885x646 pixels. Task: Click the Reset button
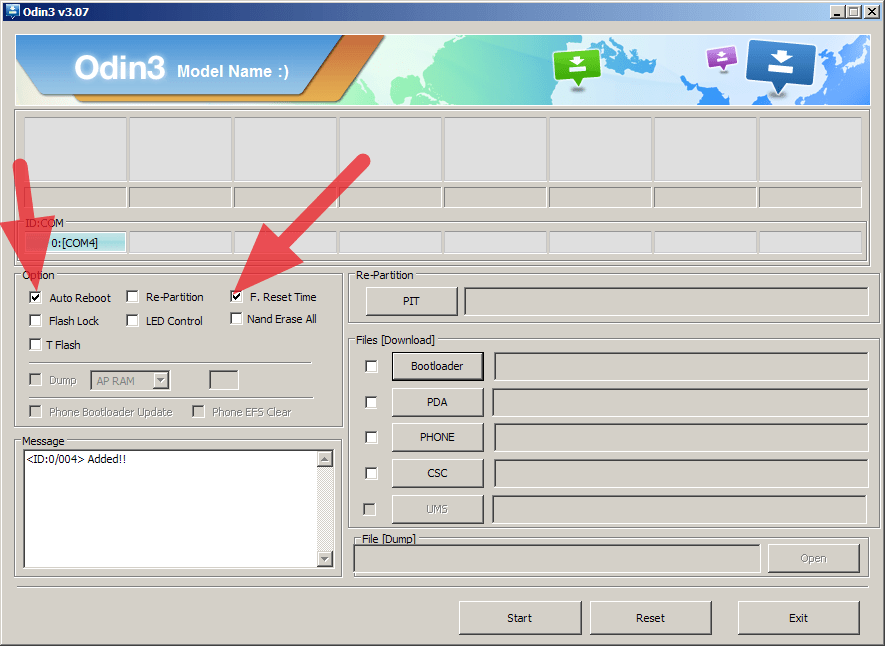pyautogui.click(x=651, y=618)
